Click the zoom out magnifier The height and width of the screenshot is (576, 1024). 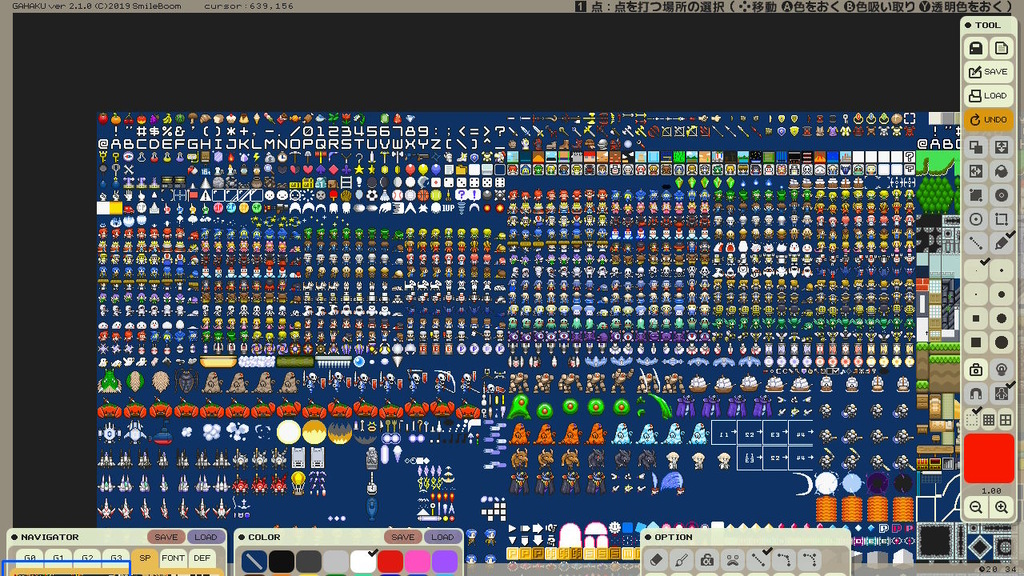976,507
